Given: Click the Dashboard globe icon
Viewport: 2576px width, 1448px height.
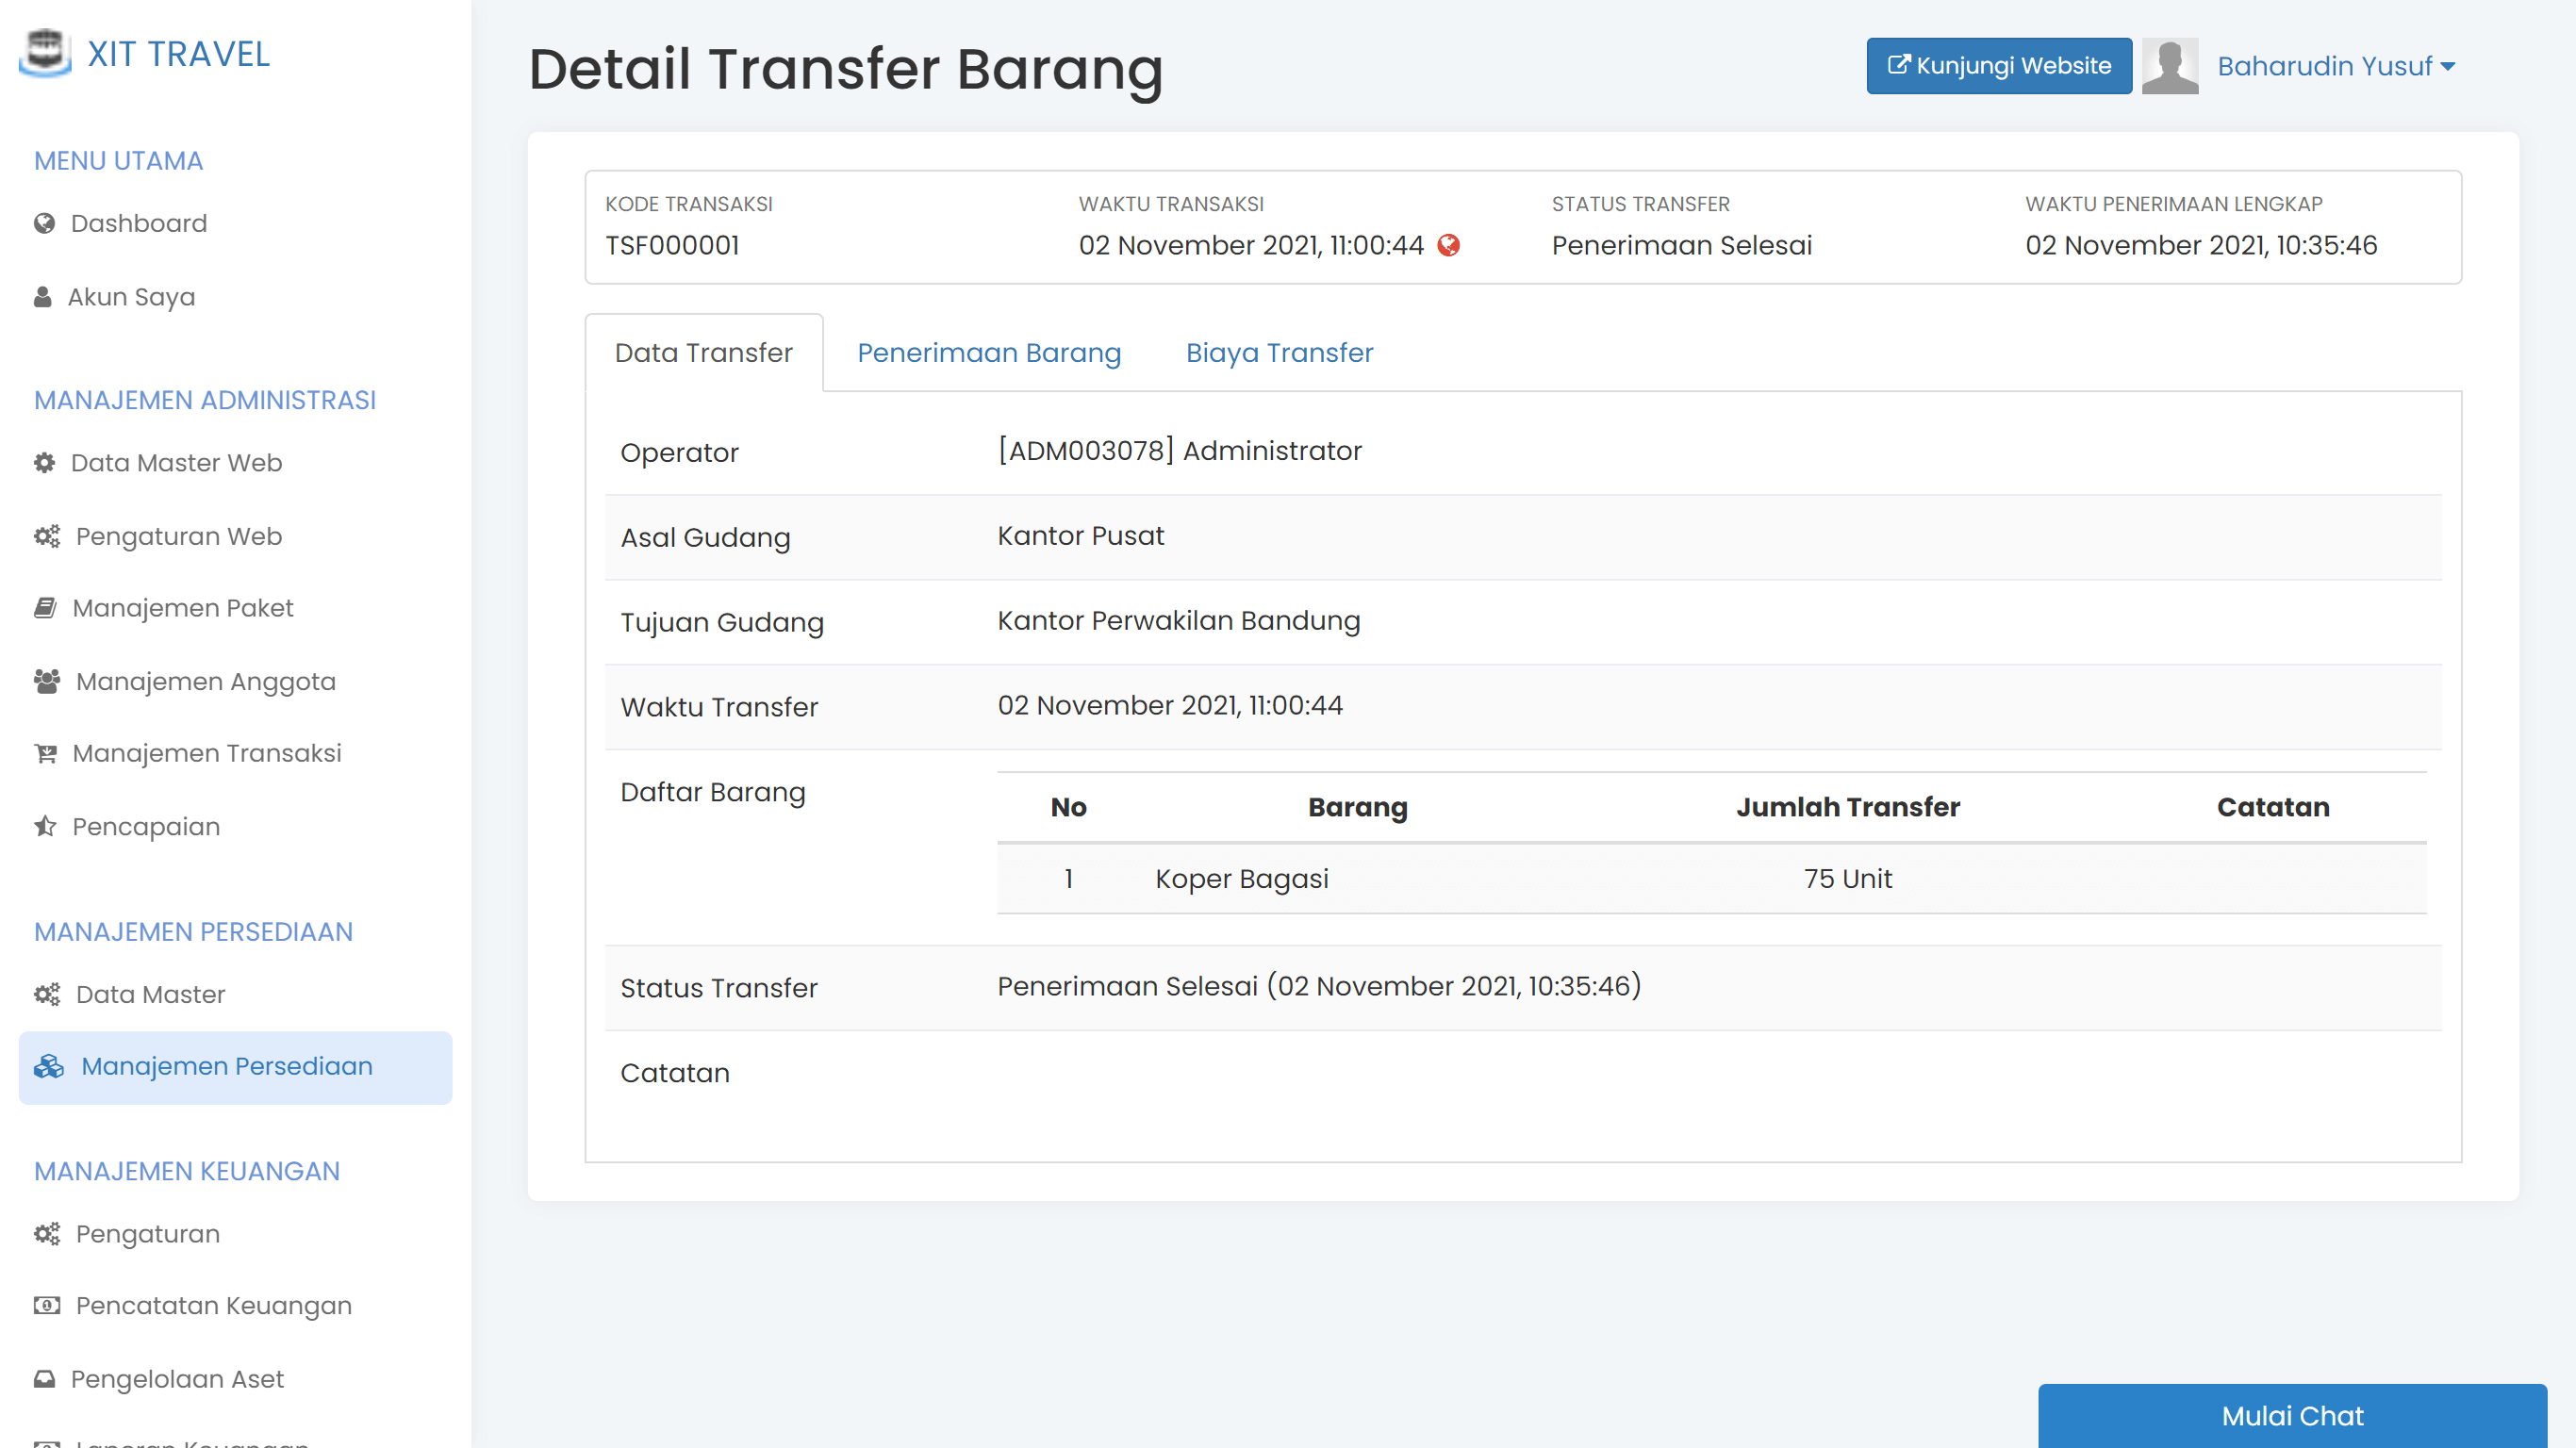Looking at the screenshot, I should pyautogui.click(x=44, y=224).
